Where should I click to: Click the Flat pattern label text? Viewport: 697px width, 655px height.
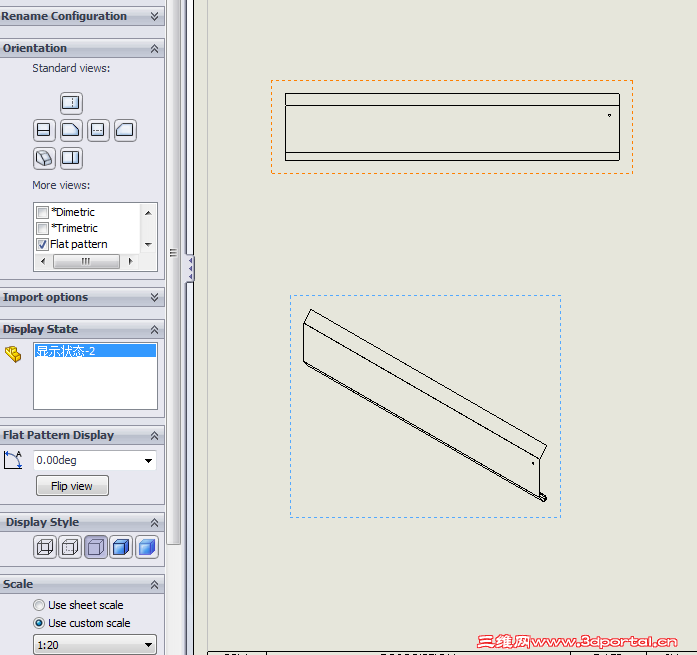point(79,244)
